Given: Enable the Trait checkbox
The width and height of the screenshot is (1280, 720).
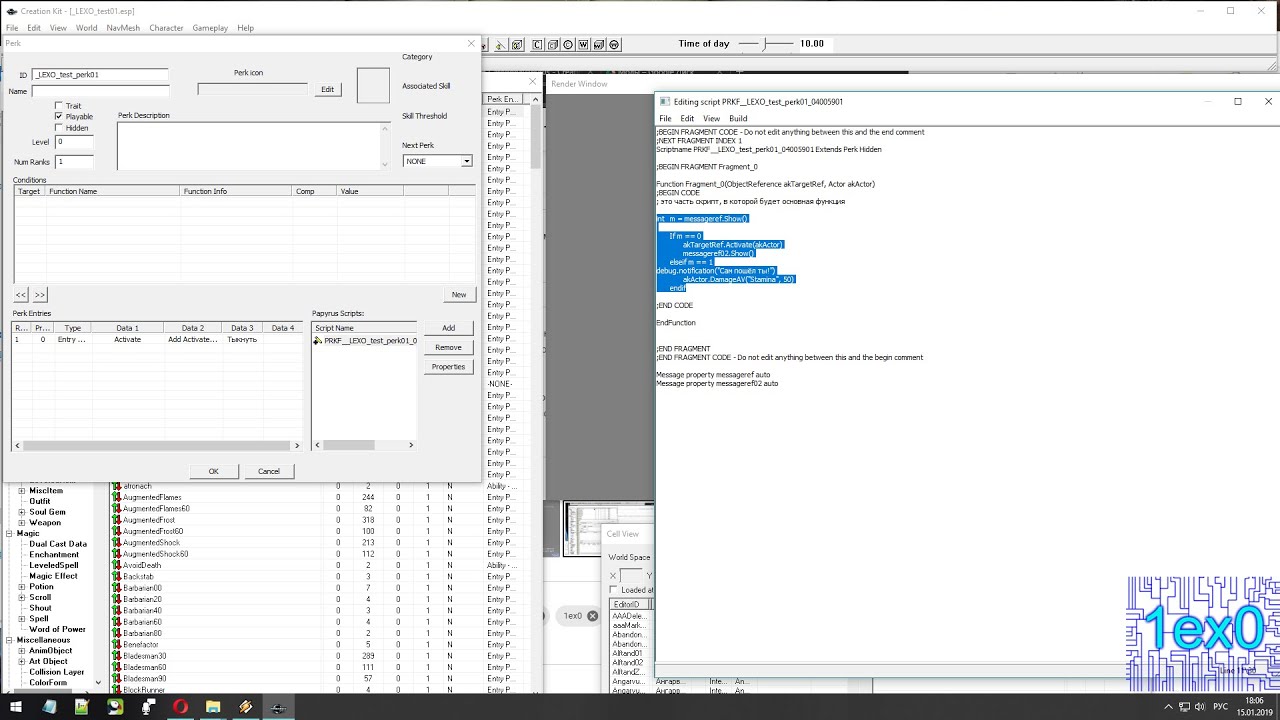Looking at the screenshot, I should (x=59, y=106).
